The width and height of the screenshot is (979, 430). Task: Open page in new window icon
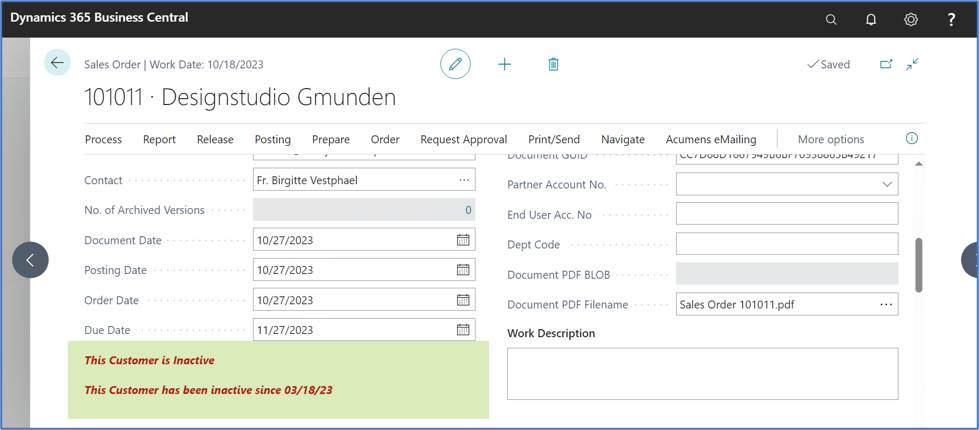point(886,64)
